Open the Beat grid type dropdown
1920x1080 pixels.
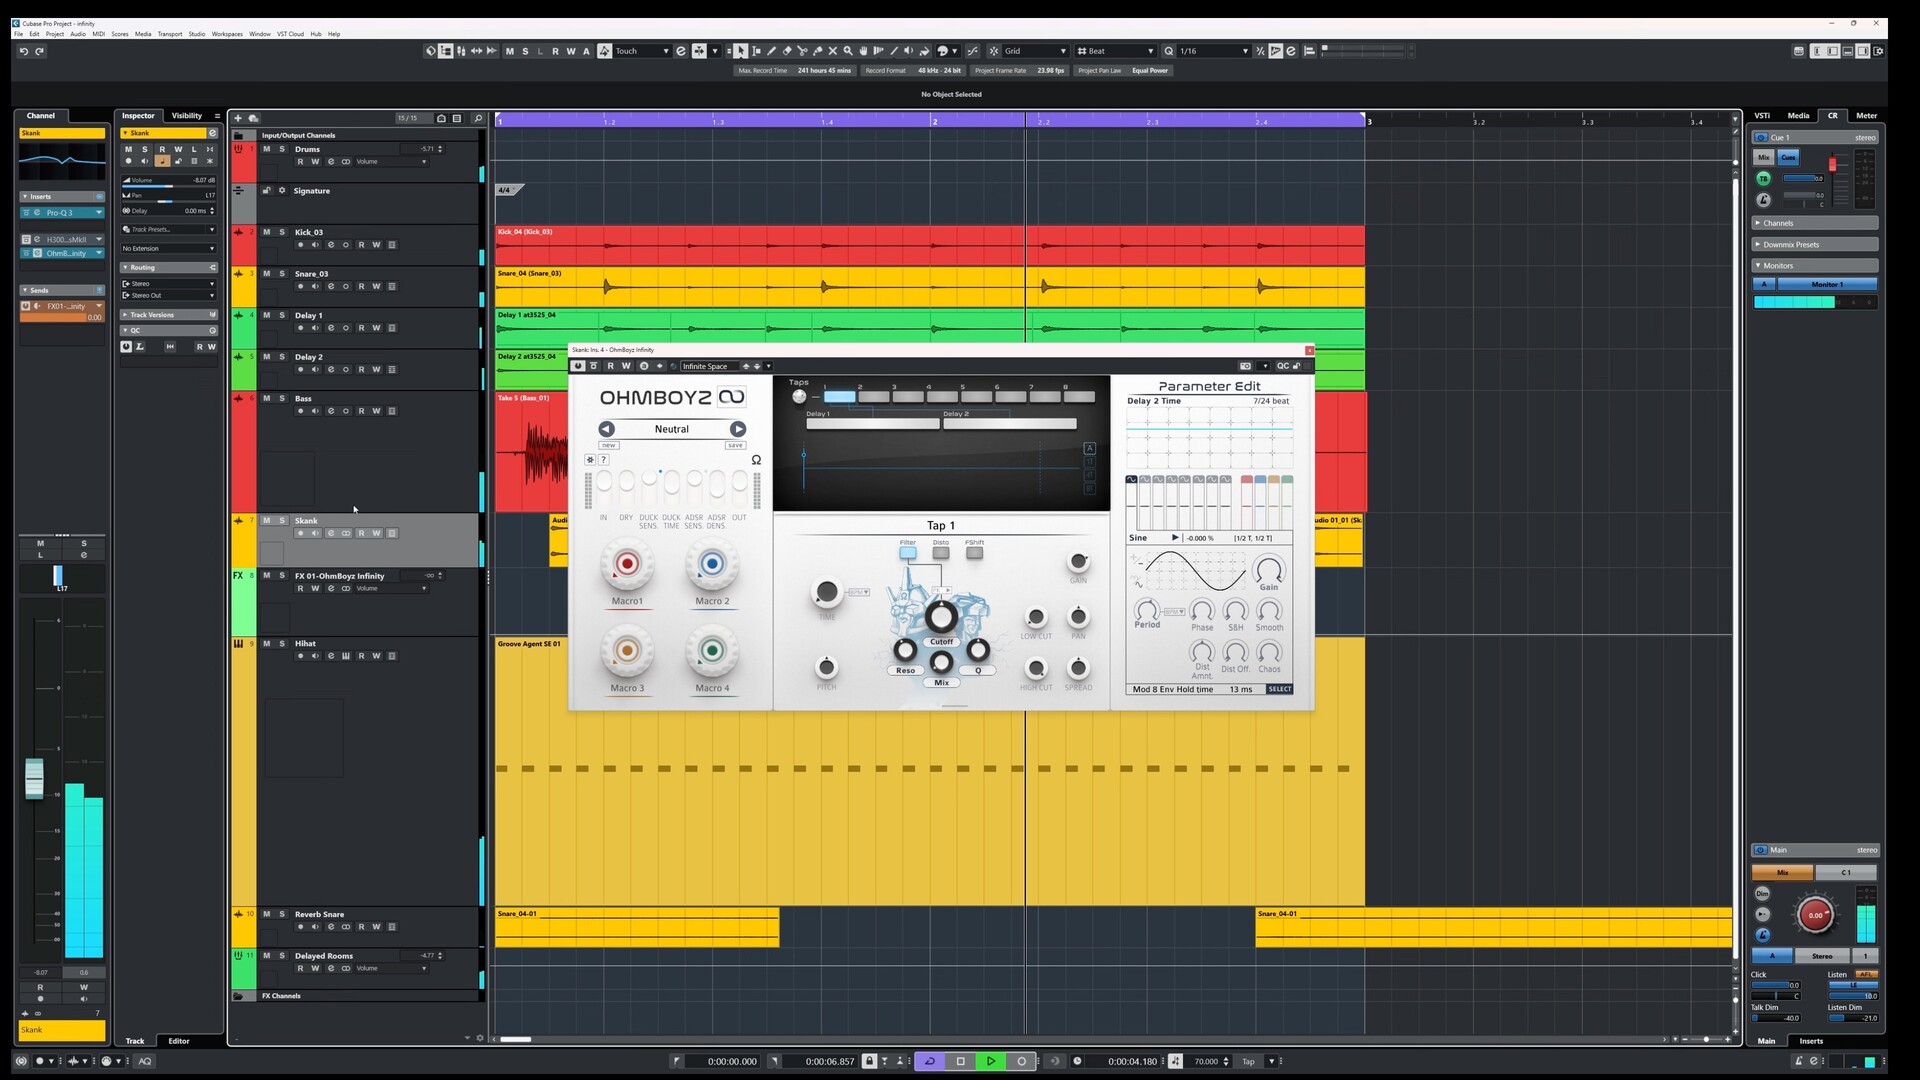(1115, 51)
